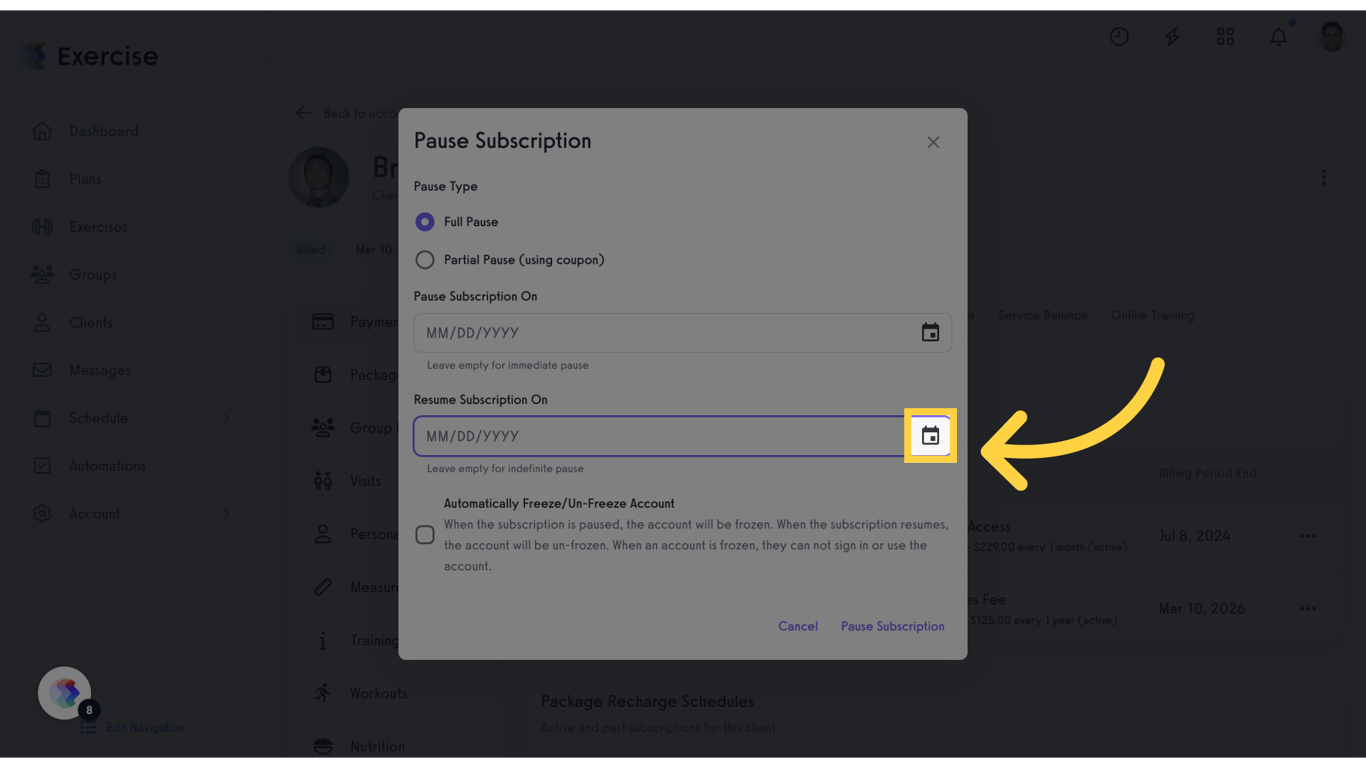The image size is (1366, 768).
Task: Expand the Account sidebar submenu
Action: (x=226, y=514)
